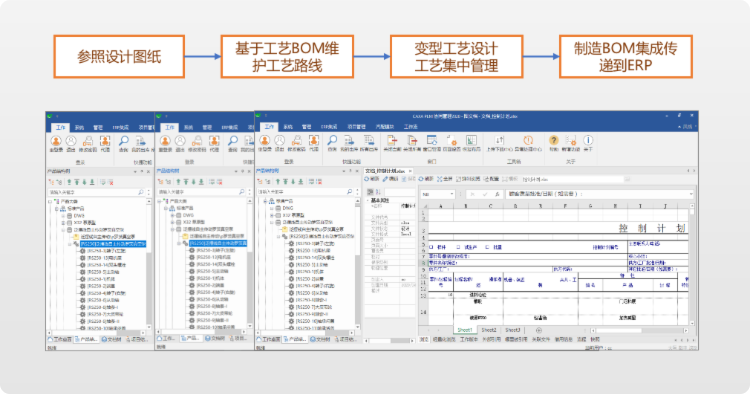Click re-login user icon in the leftmost window
Viewport: 750px width, 394px height.
[56, 141]
